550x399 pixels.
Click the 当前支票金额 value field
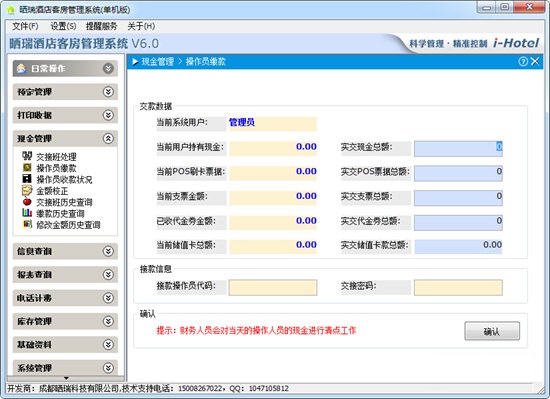point(273,197)
